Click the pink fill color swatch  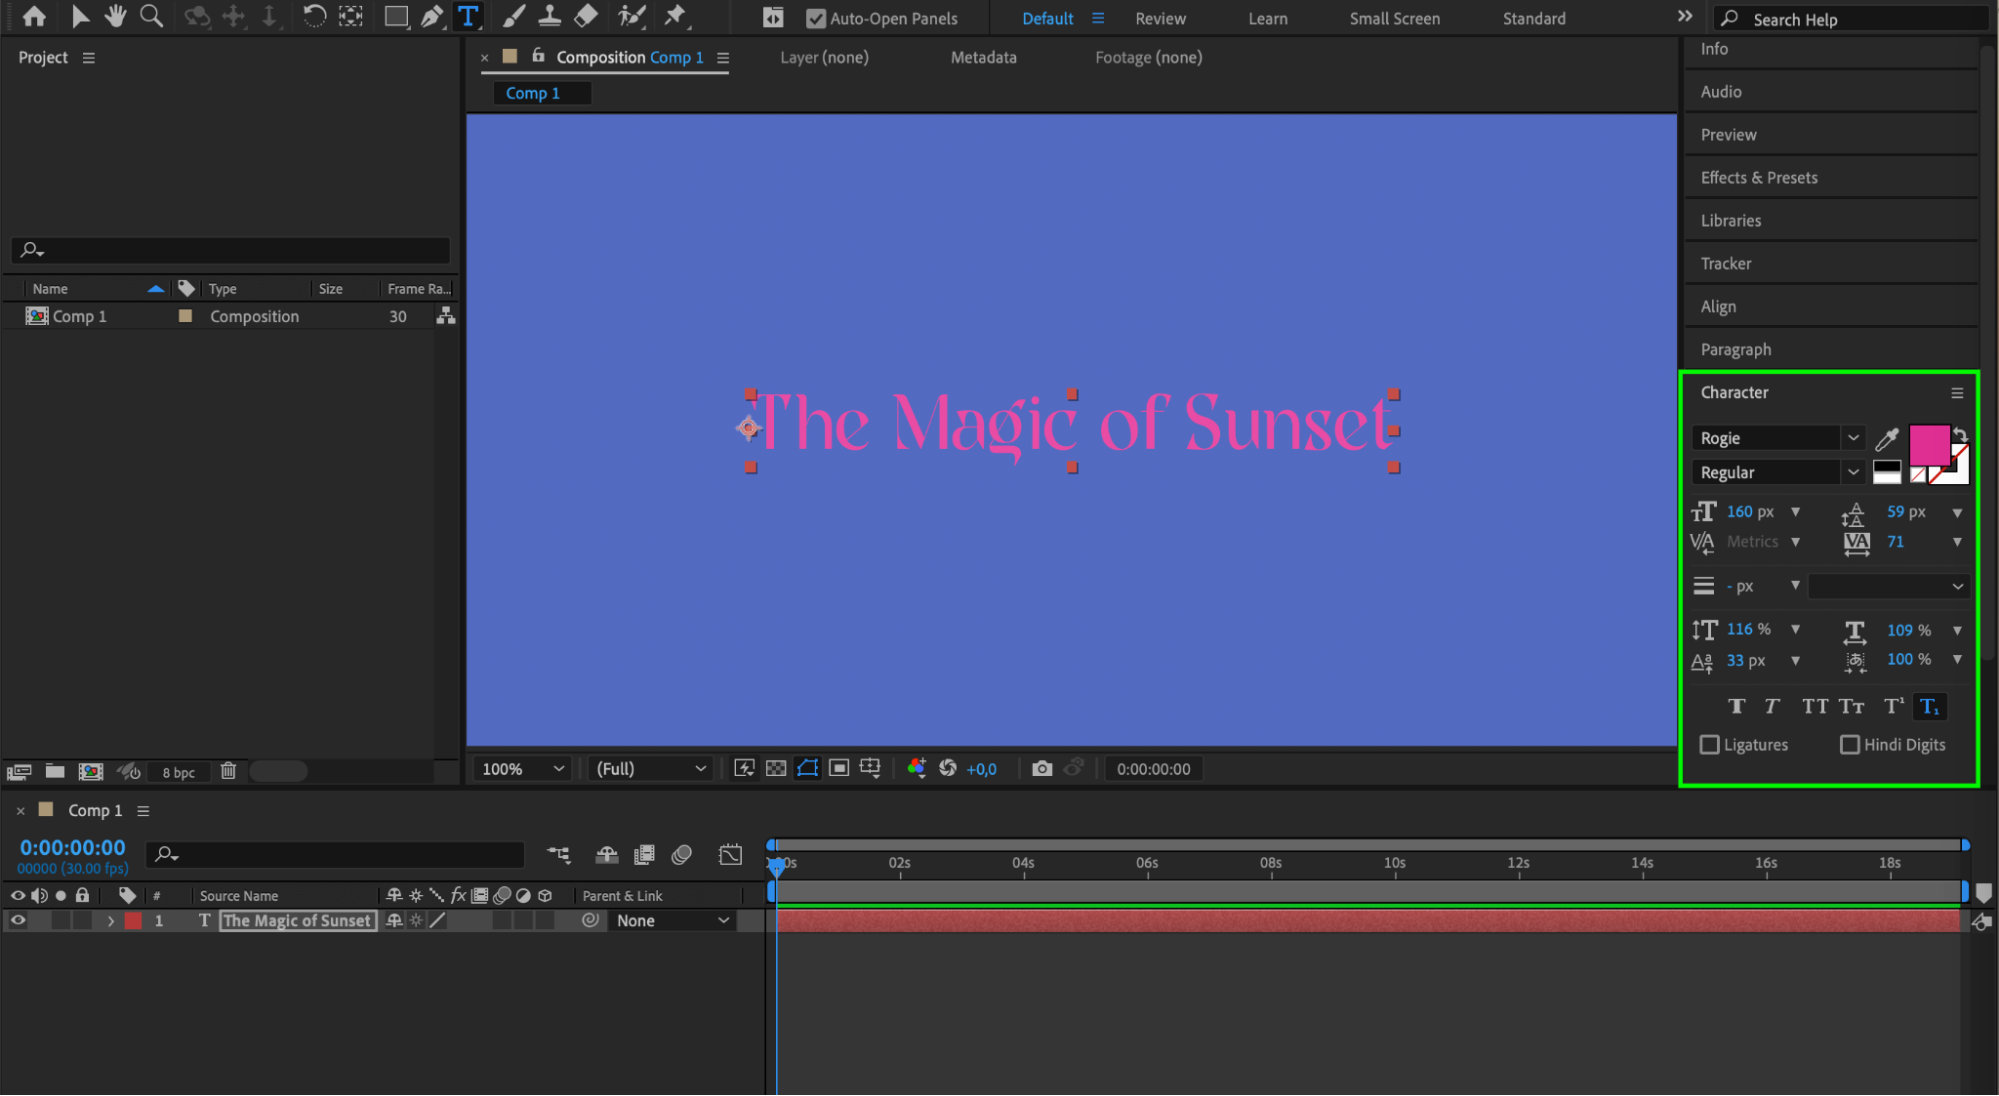[1928, 444]
